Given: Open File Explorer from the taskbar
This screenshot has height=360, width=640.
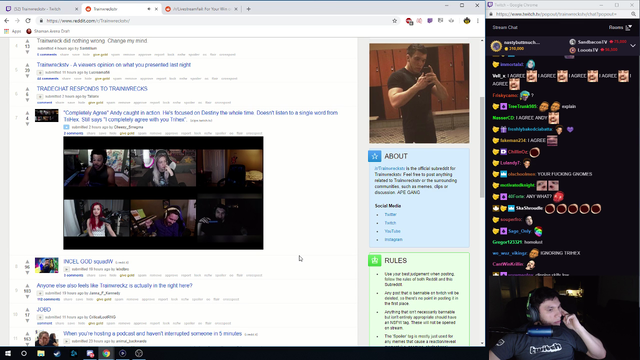Looking at the screenshot, I should click(x=40, y=353).
